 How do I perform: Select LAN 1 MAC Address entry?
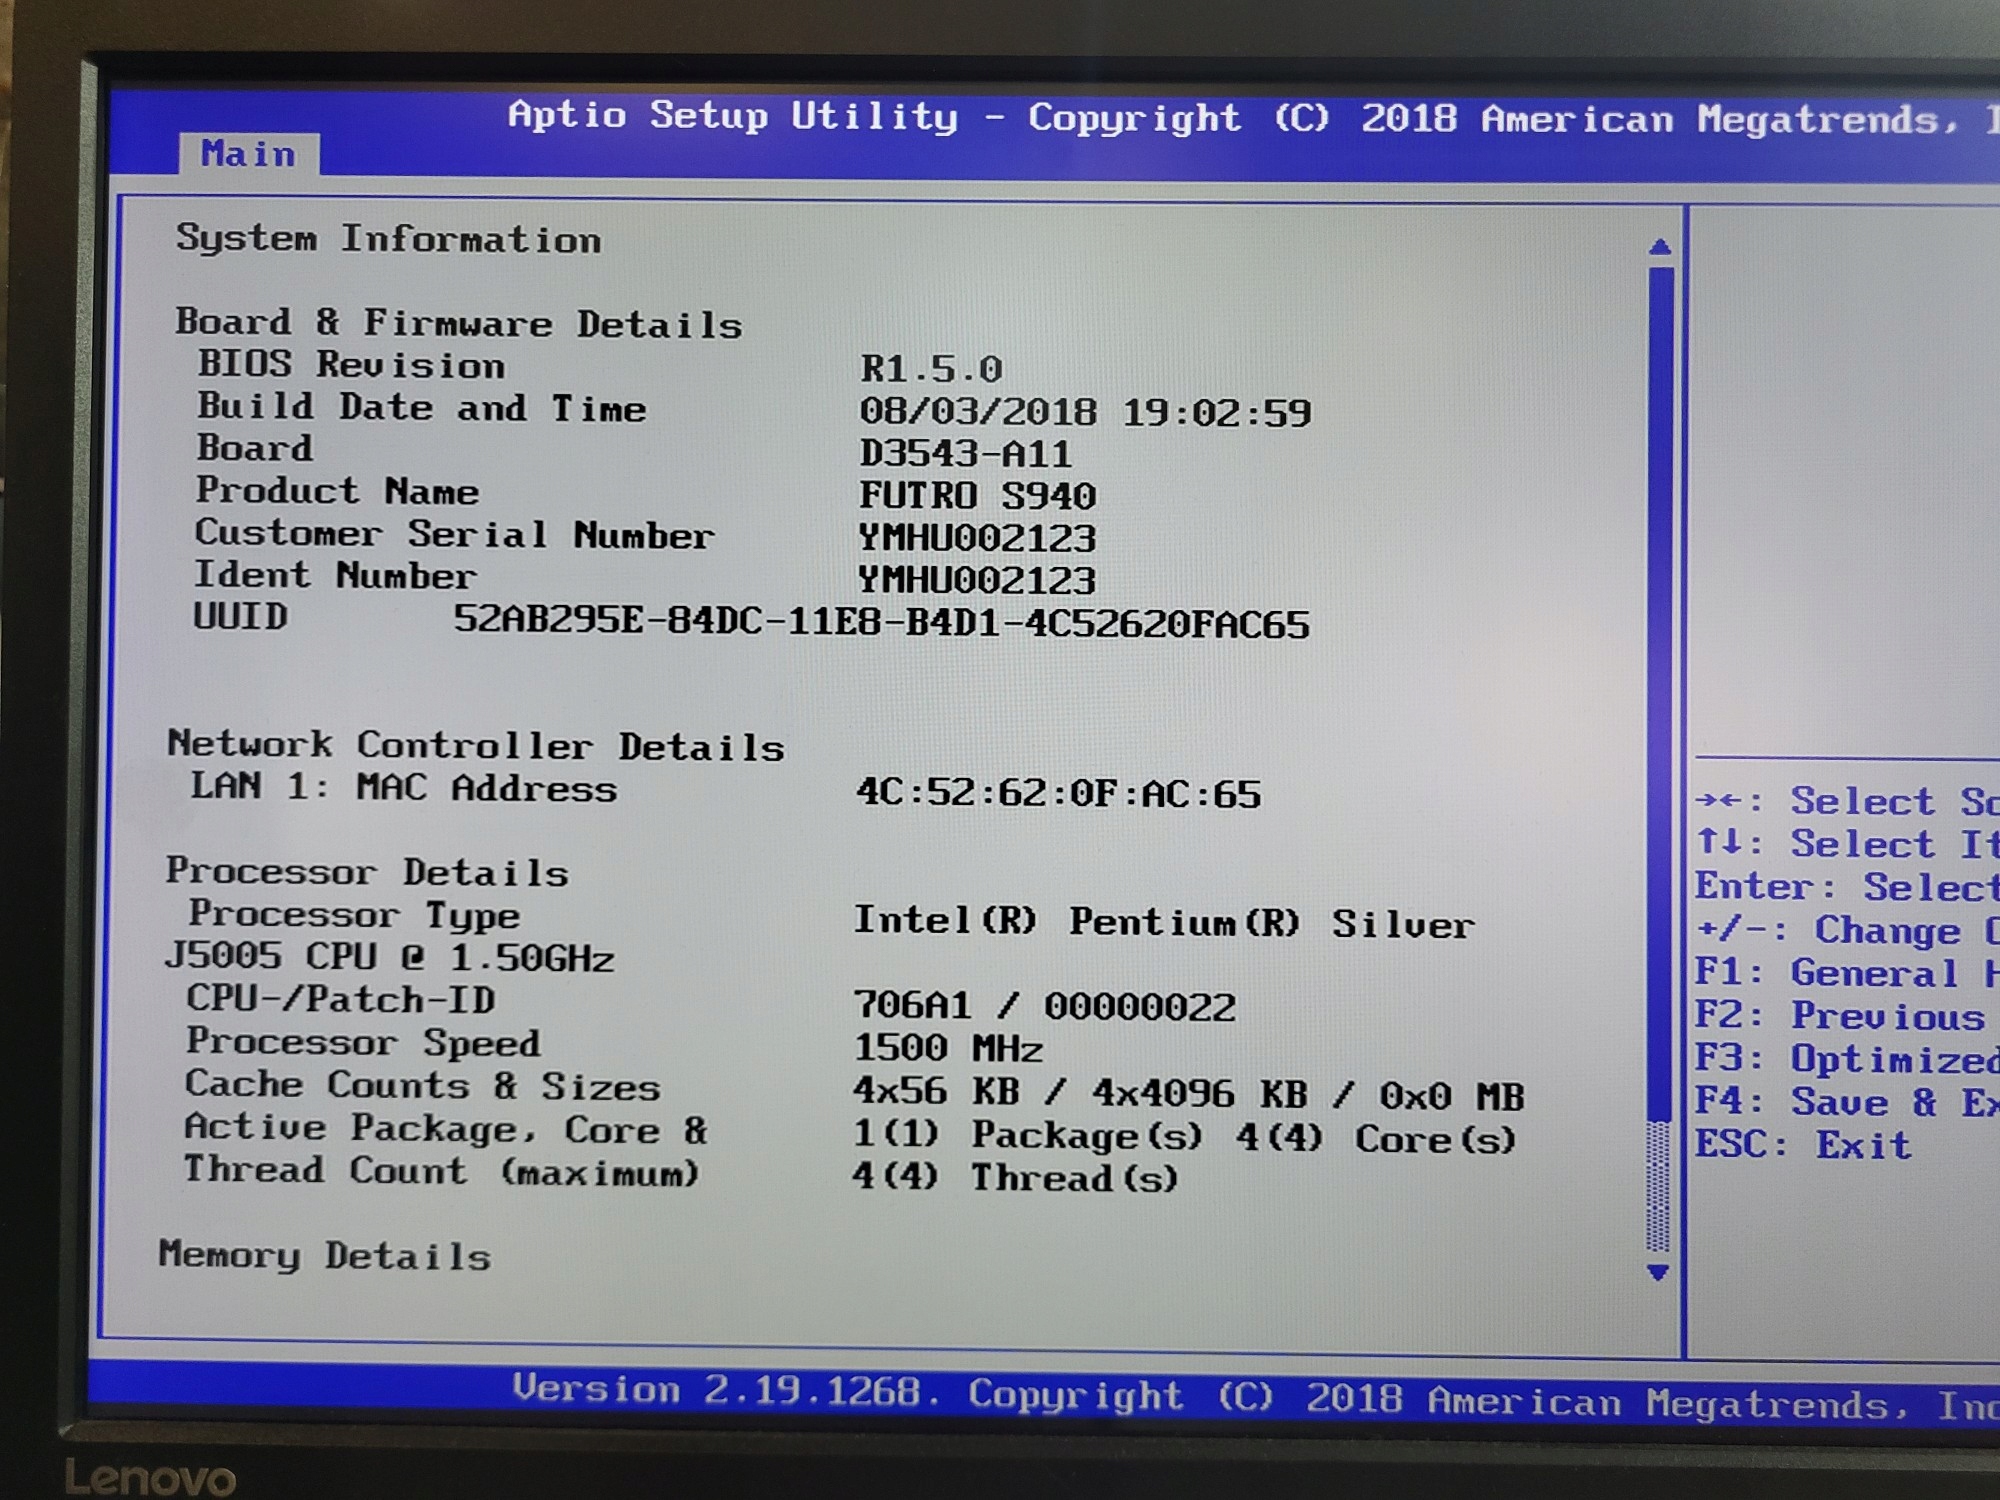coord(403,788)
